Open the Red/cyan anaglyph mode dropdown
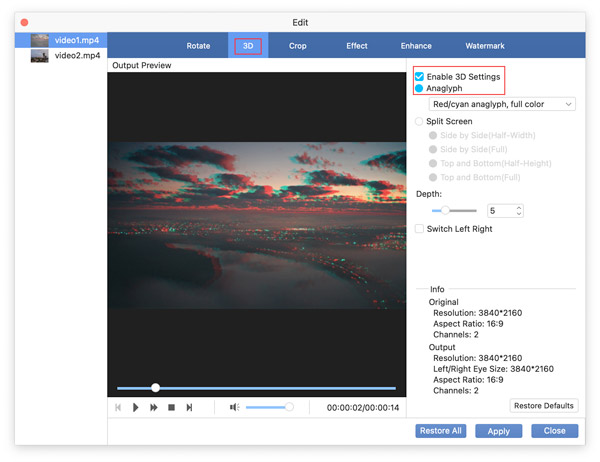600x462 pixels. point(501,104)
